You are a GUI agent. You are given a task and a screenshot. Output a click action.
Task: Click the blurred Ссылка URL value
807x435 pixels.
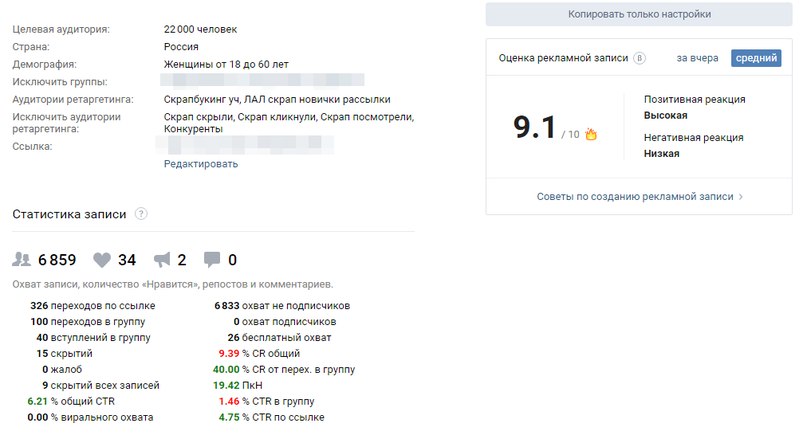[245, 145]
